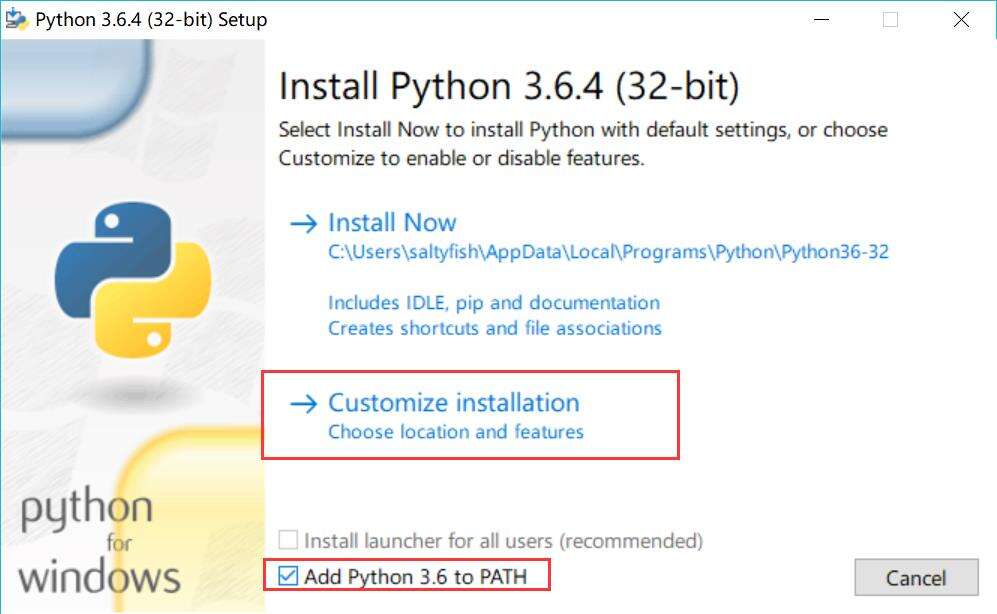
Task: Check Install launcher for all users checkbox
Action: click(x=288, y=540)
